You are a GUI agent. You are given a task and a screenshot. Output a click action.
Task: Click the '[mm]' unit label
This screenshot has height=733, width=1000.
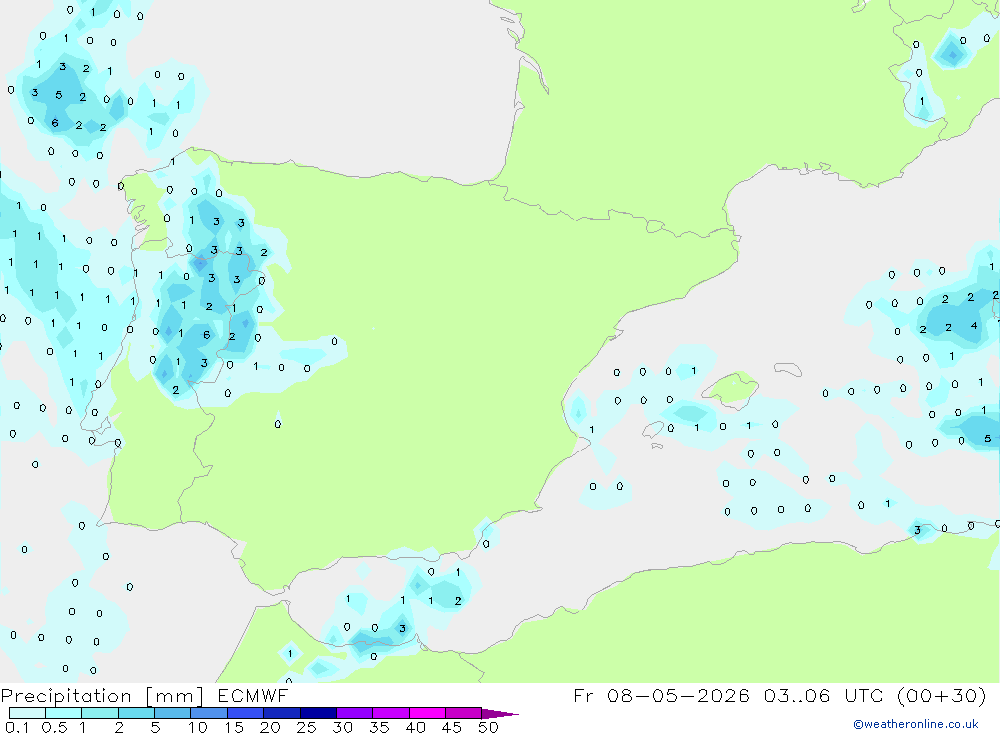[x=175, y=696]
